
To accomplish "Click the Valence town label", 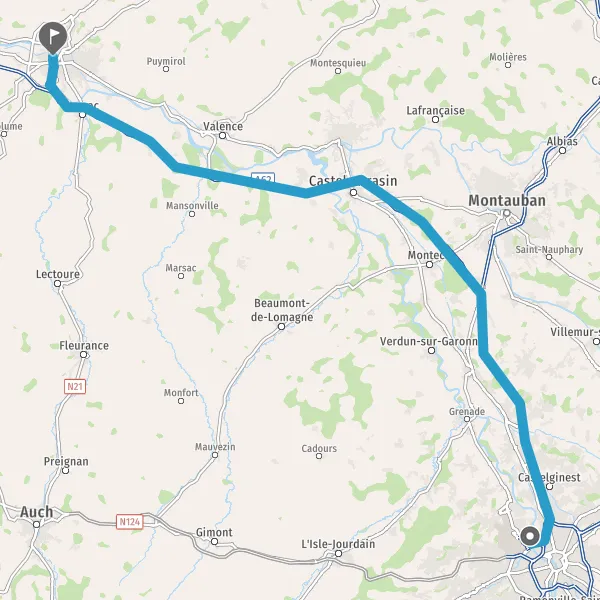I will coord(223,126).
